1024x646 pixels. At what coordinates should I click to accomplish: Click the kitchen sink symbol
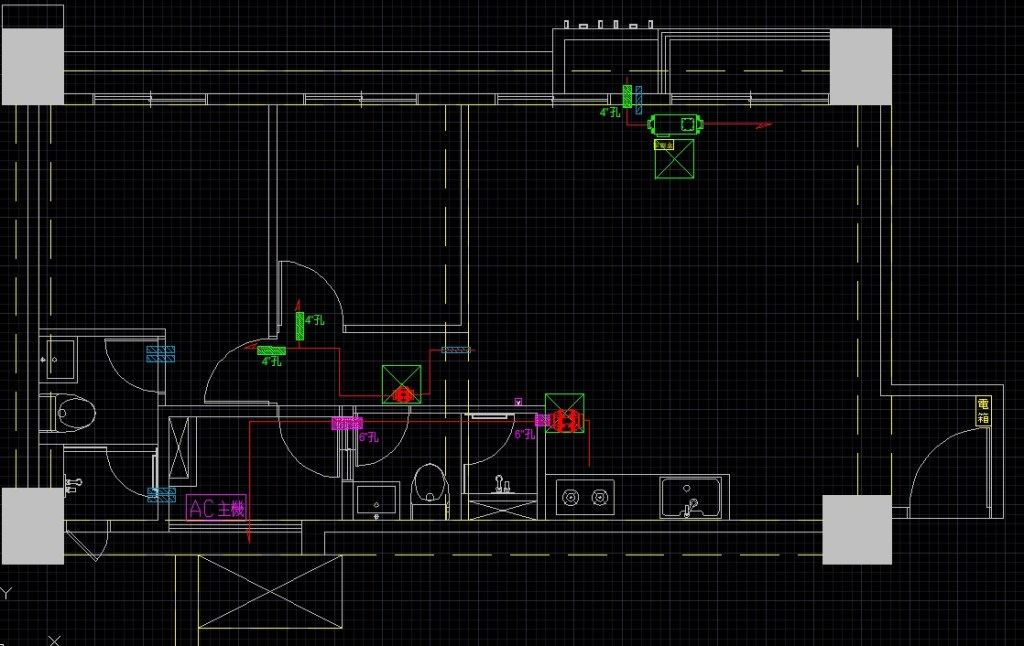(x=689, y=497)
